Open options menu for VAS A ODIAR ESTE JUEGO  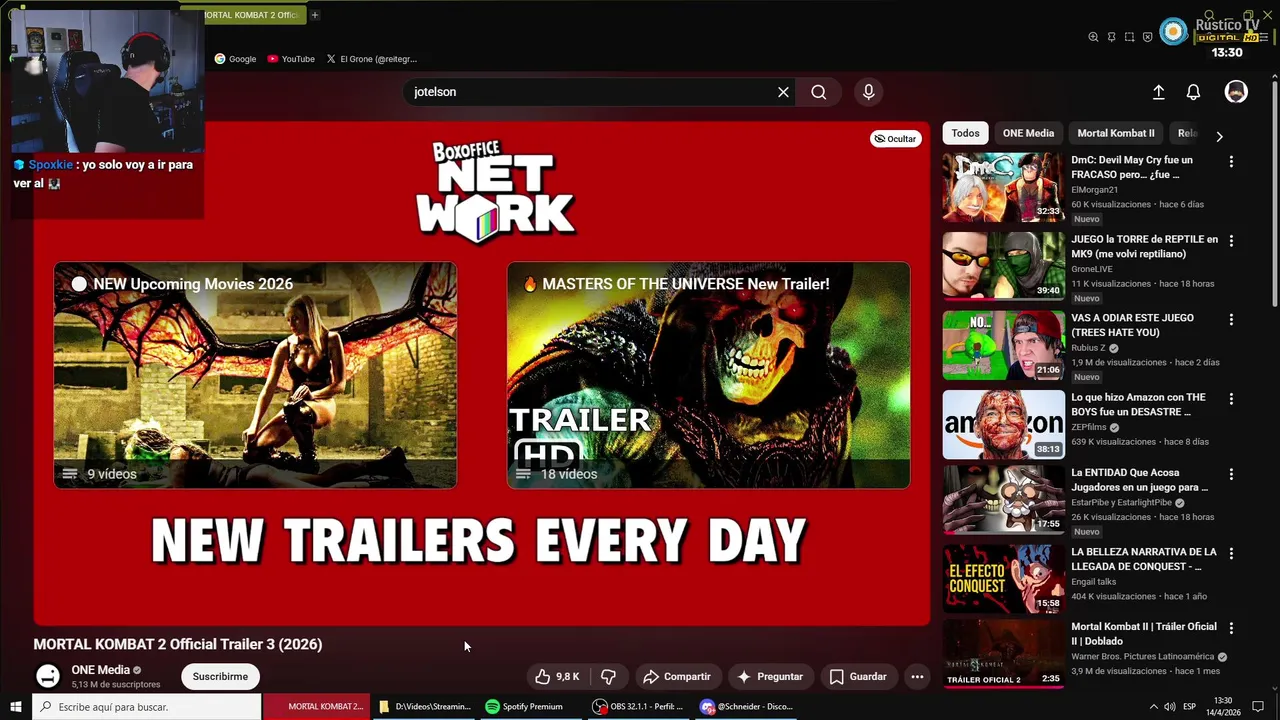click(1231, 319)
